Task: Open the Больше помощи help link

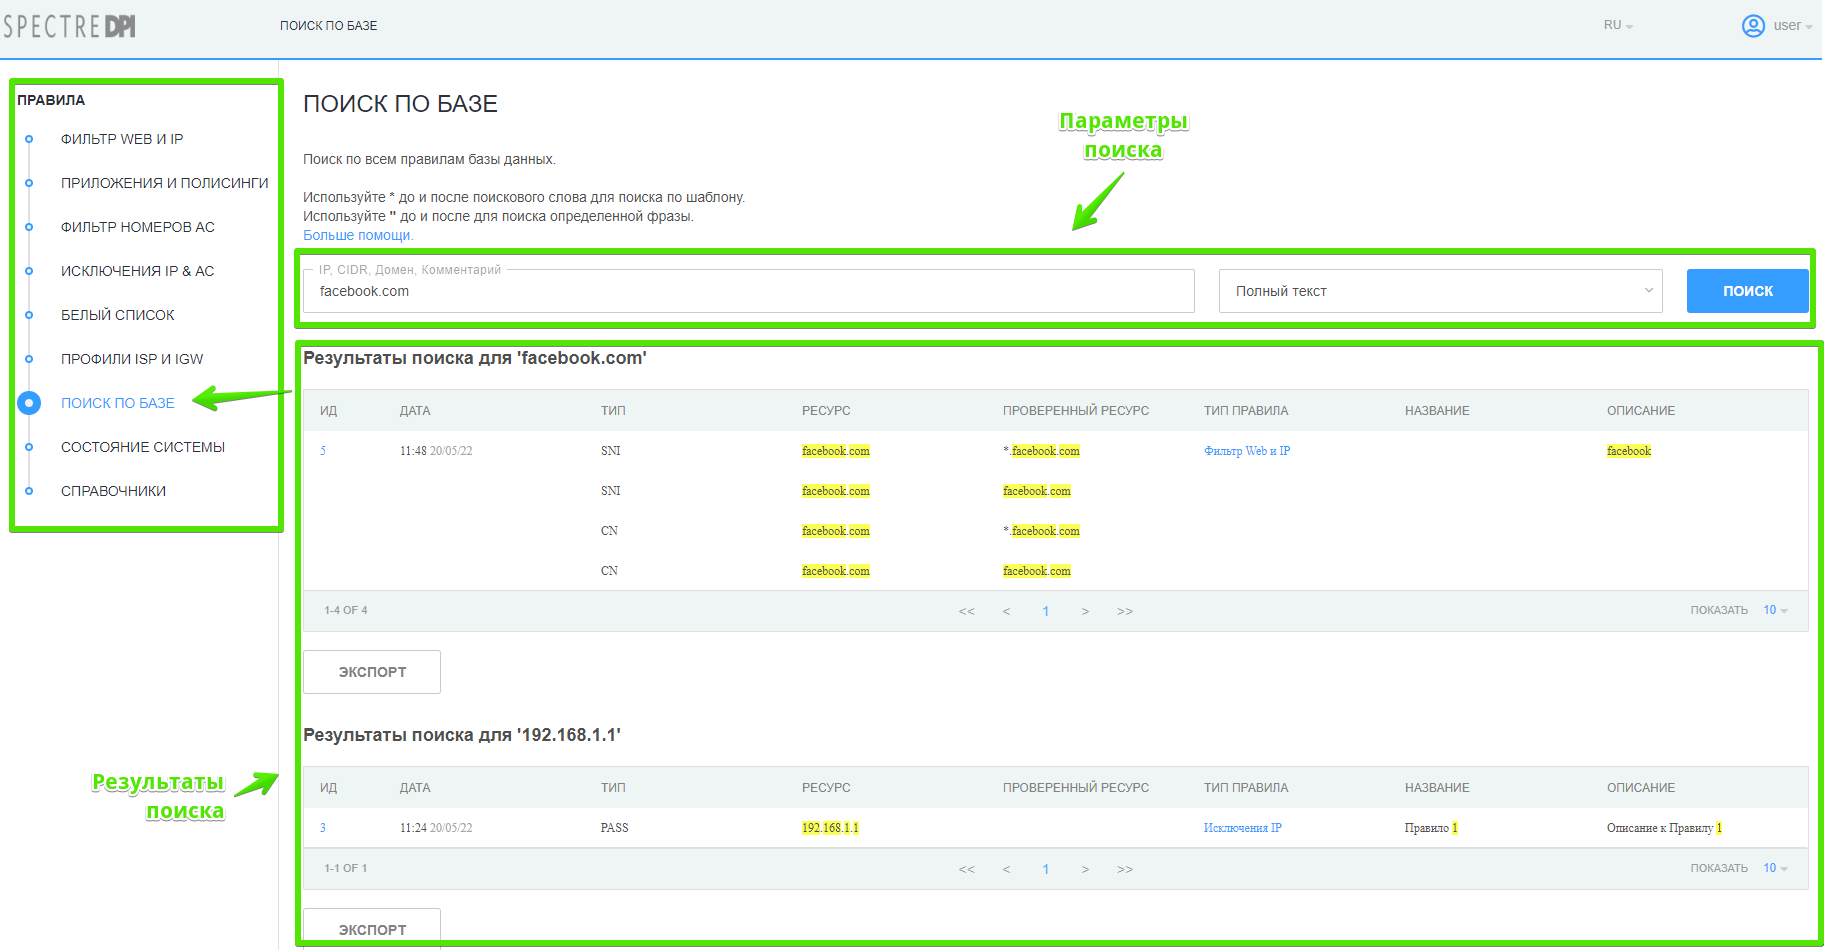Action: [x=357, y=235]
